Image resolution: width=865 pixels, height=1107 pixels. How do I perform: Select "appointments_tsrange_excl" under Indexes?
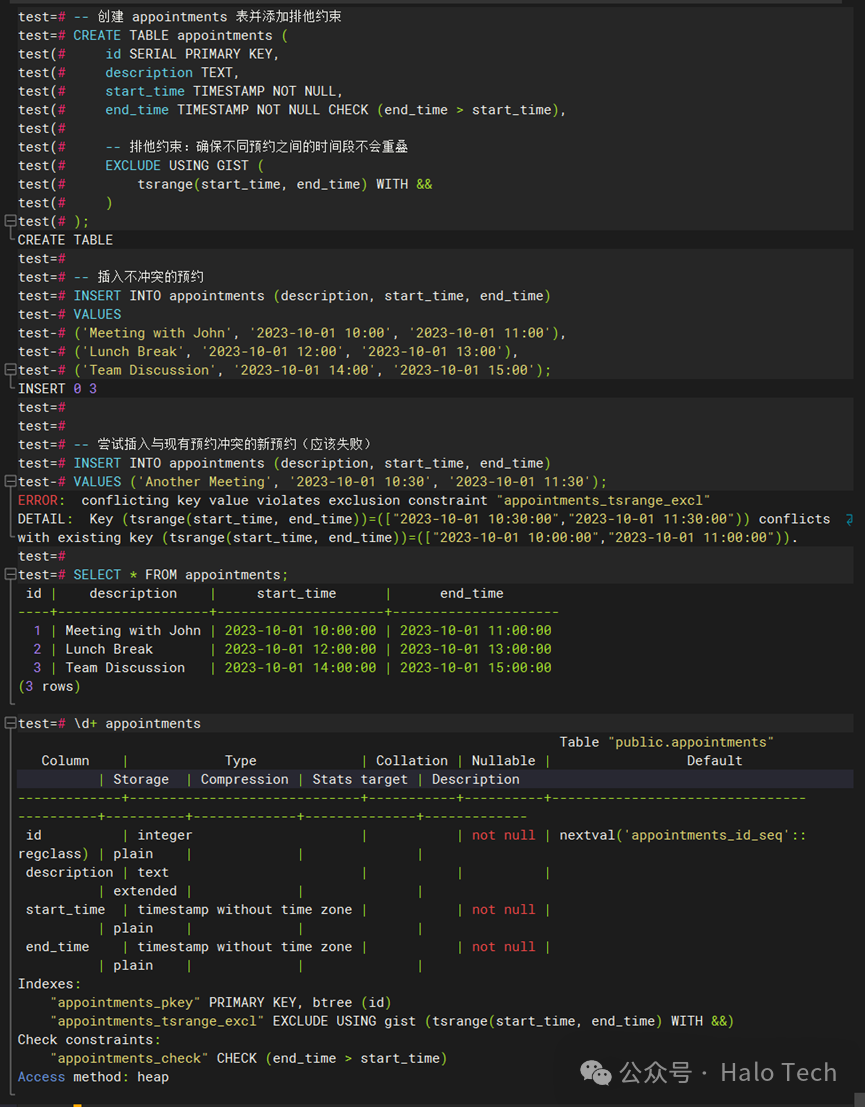click(157, 1021)
